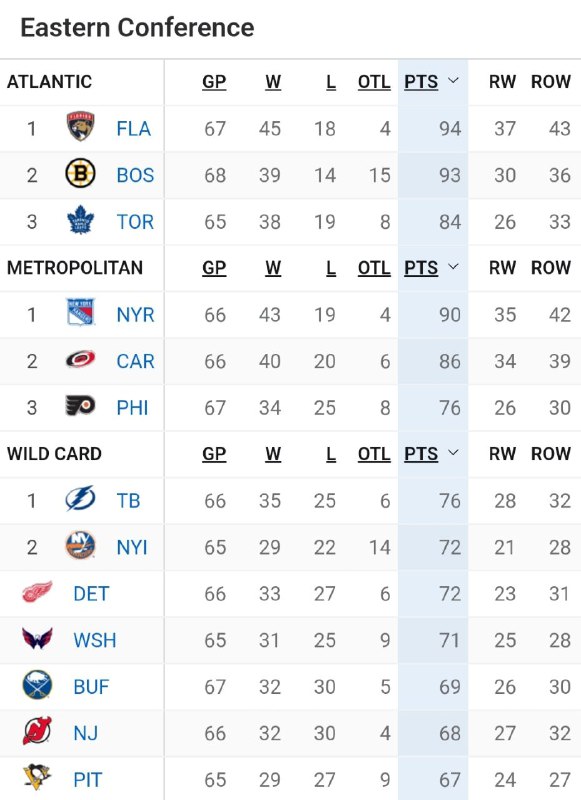581x800 pixels.
Task: Click the Detroit Red Wings logo
Action: tap(37, 592)
